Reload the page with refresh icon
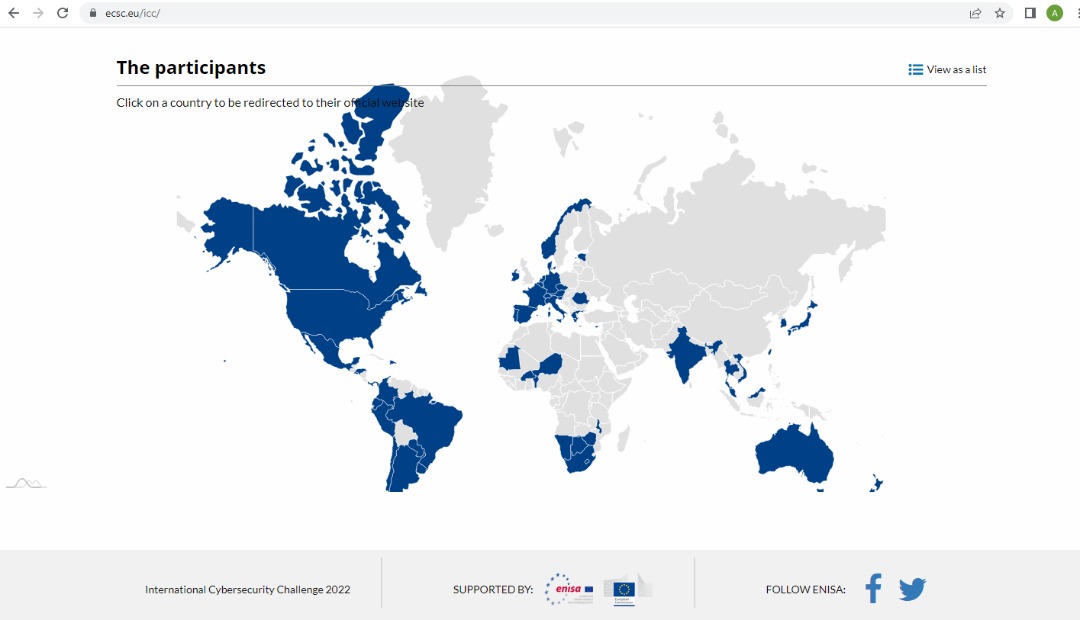The image size is (1080, 620). [63, 13]
